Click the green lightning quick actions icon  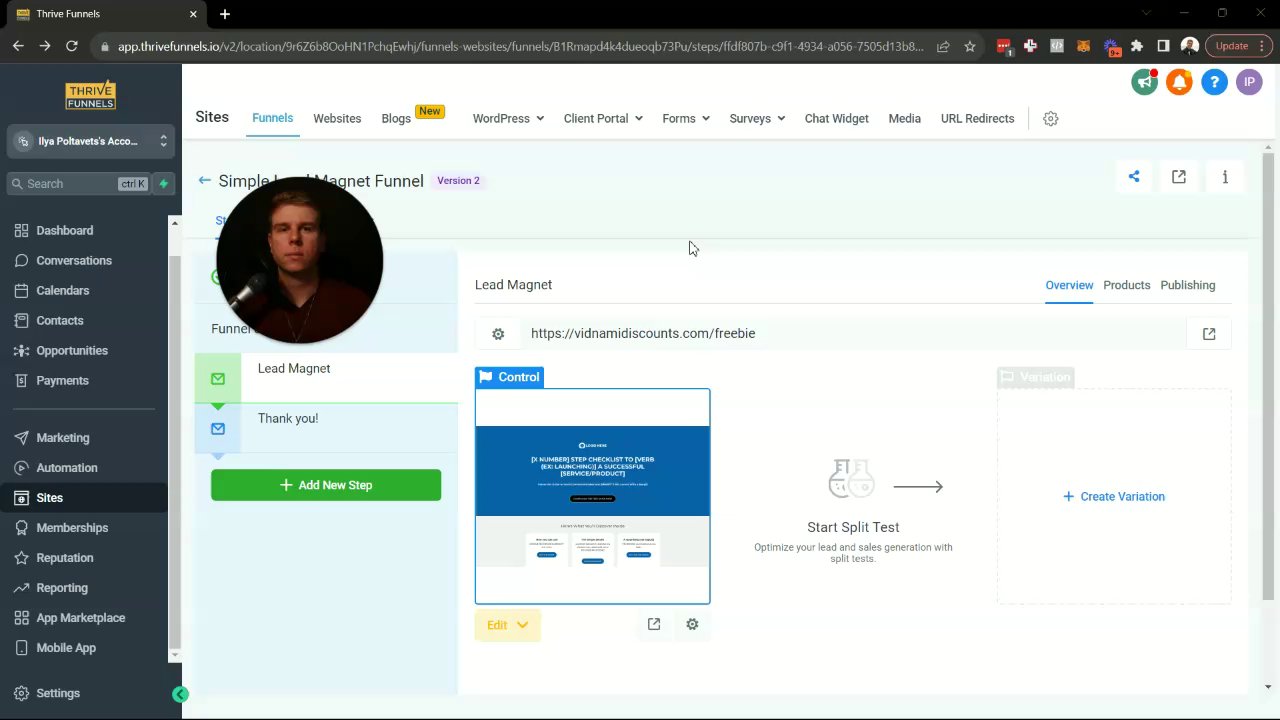(x=164, y=184)
